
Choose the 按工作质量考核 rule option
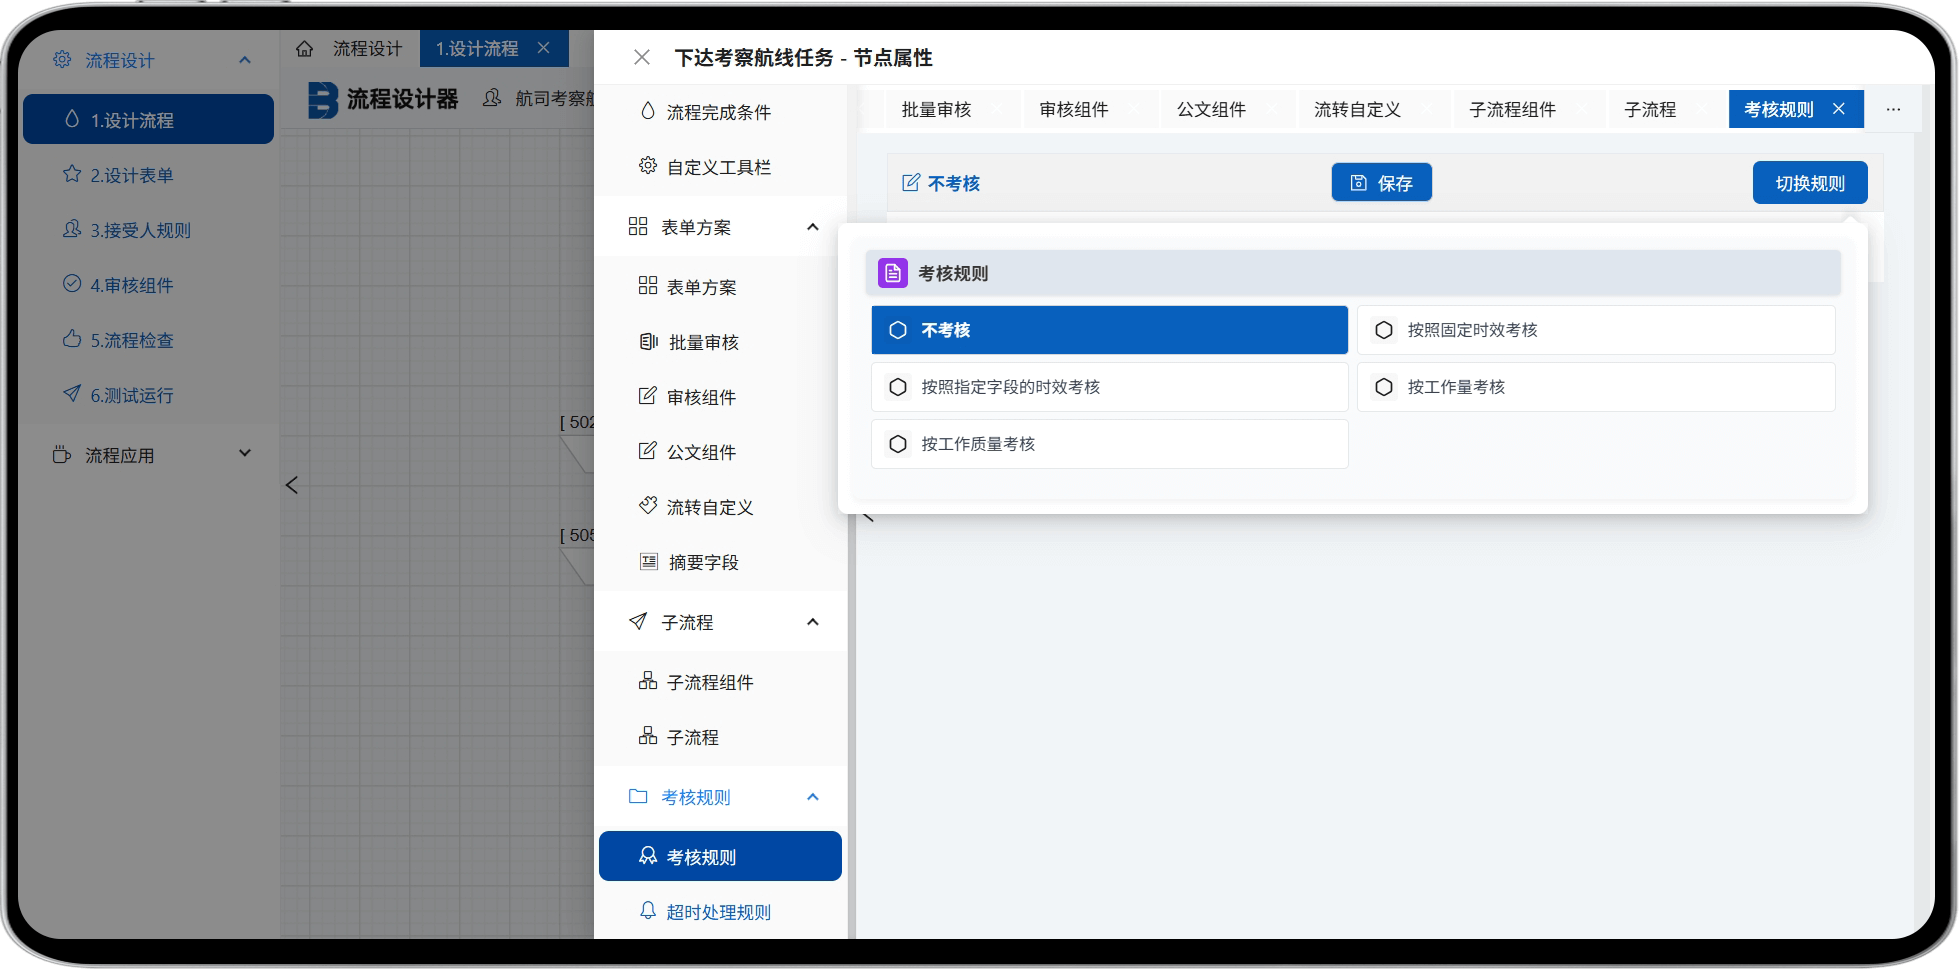[x=1109, y=444]
